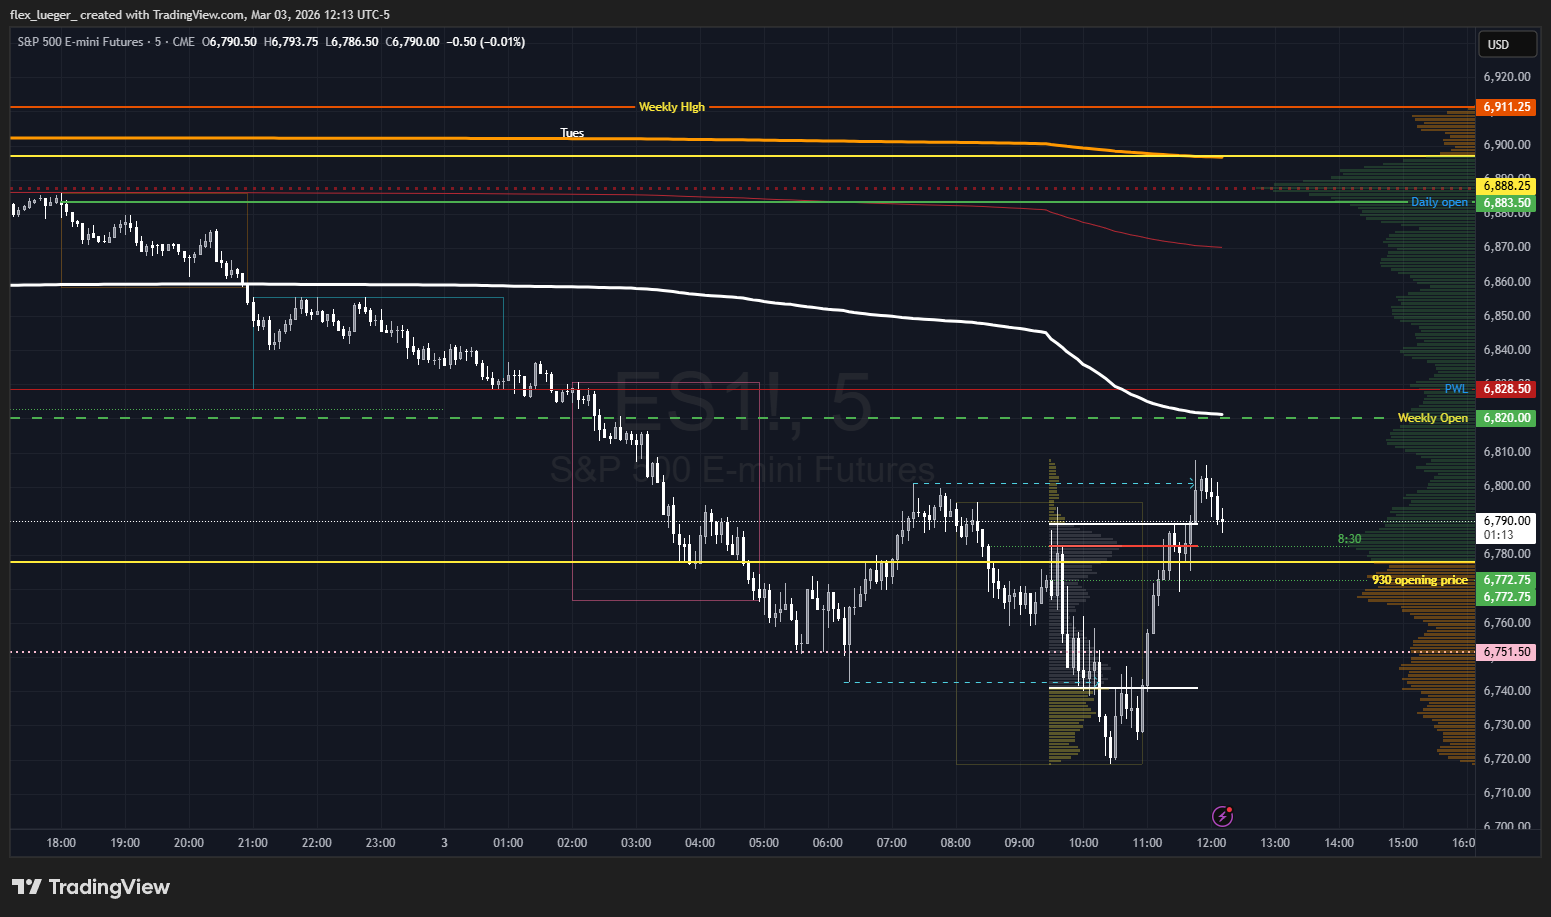The height and width of the screenshot is (917, 1551).
Task: Click the green 6,820.00 price tag
Action: (1506, 418)
